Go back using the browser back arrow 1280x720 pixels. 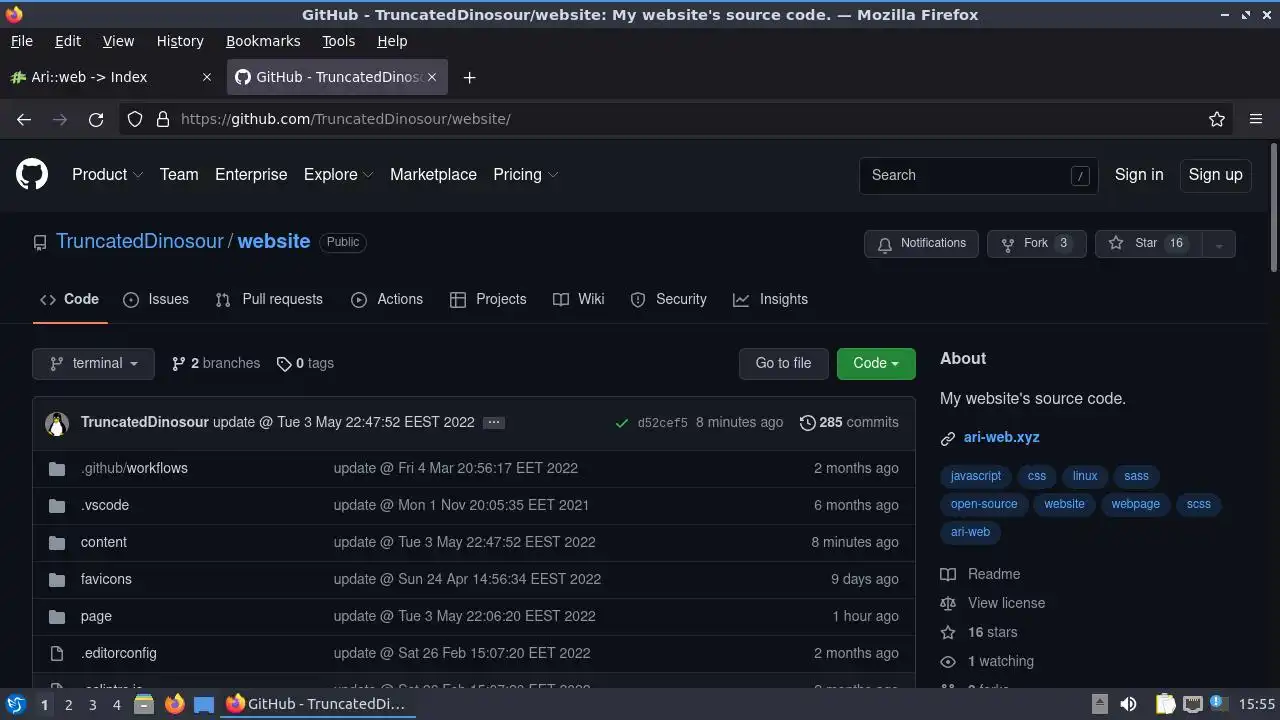tap(24, 119)
